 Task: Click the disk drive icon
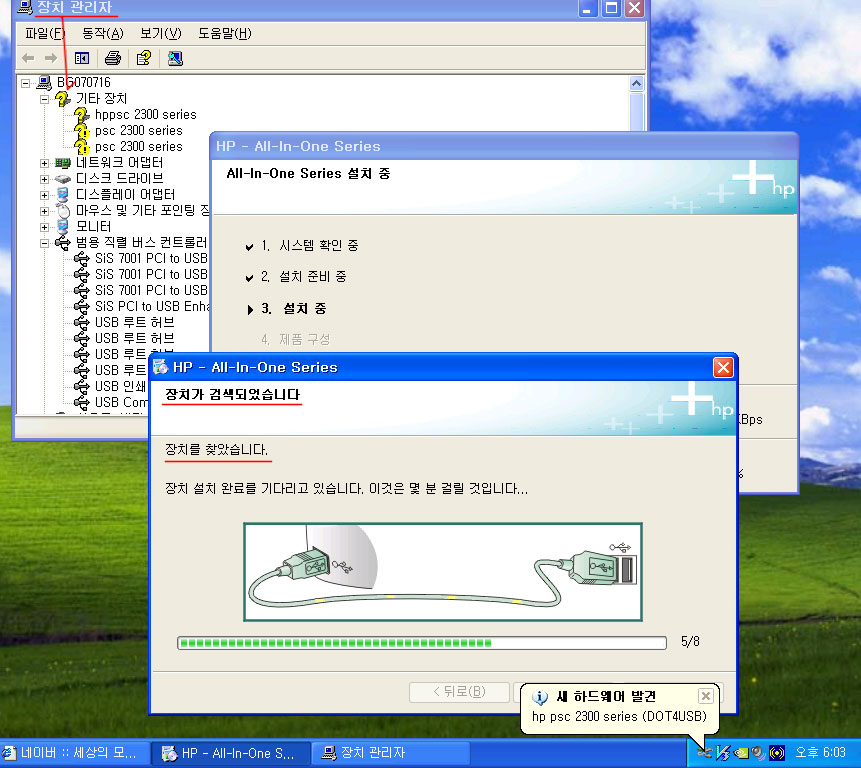point(63,179)
